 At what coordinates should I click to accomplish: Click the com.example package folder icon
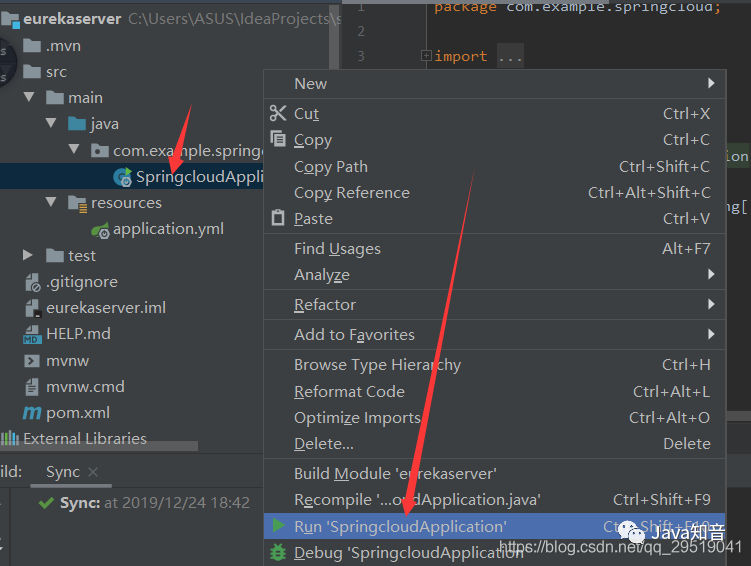coord(100,150)
